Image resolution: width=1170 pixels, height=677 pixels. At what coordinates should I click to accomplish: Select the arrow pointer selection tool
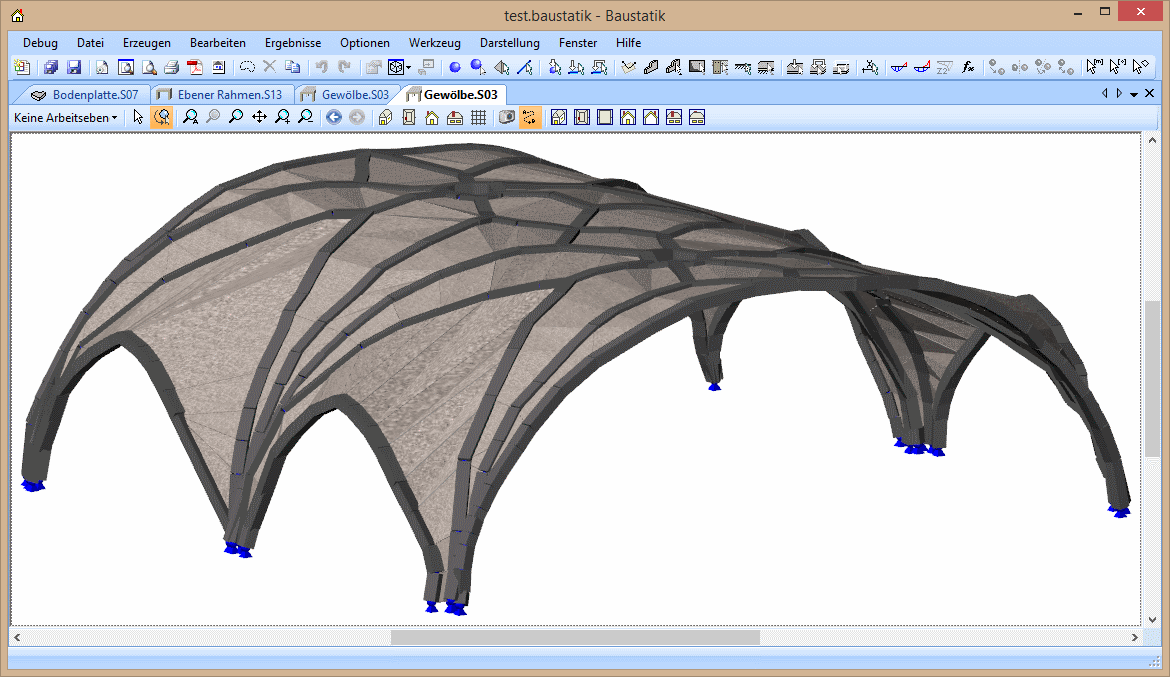(138, 117)
